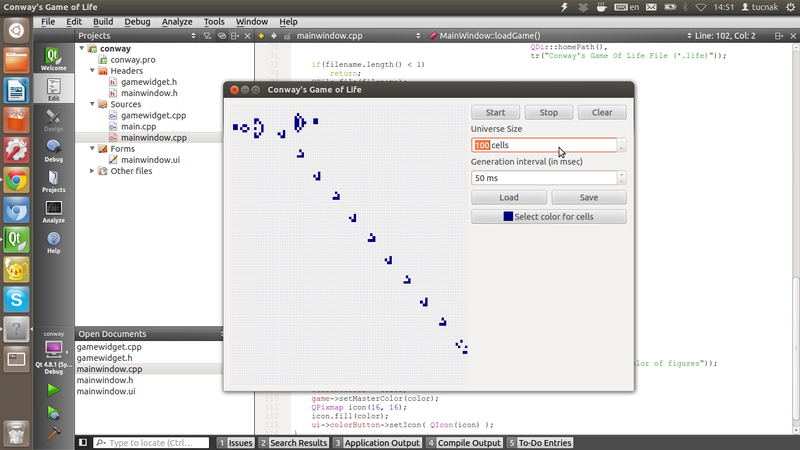The height and width of the screenshot is (450, 800).
Task: Select mainwindow.h in Open Documents list
Action: pyautogui.click(x=105, y=380)
